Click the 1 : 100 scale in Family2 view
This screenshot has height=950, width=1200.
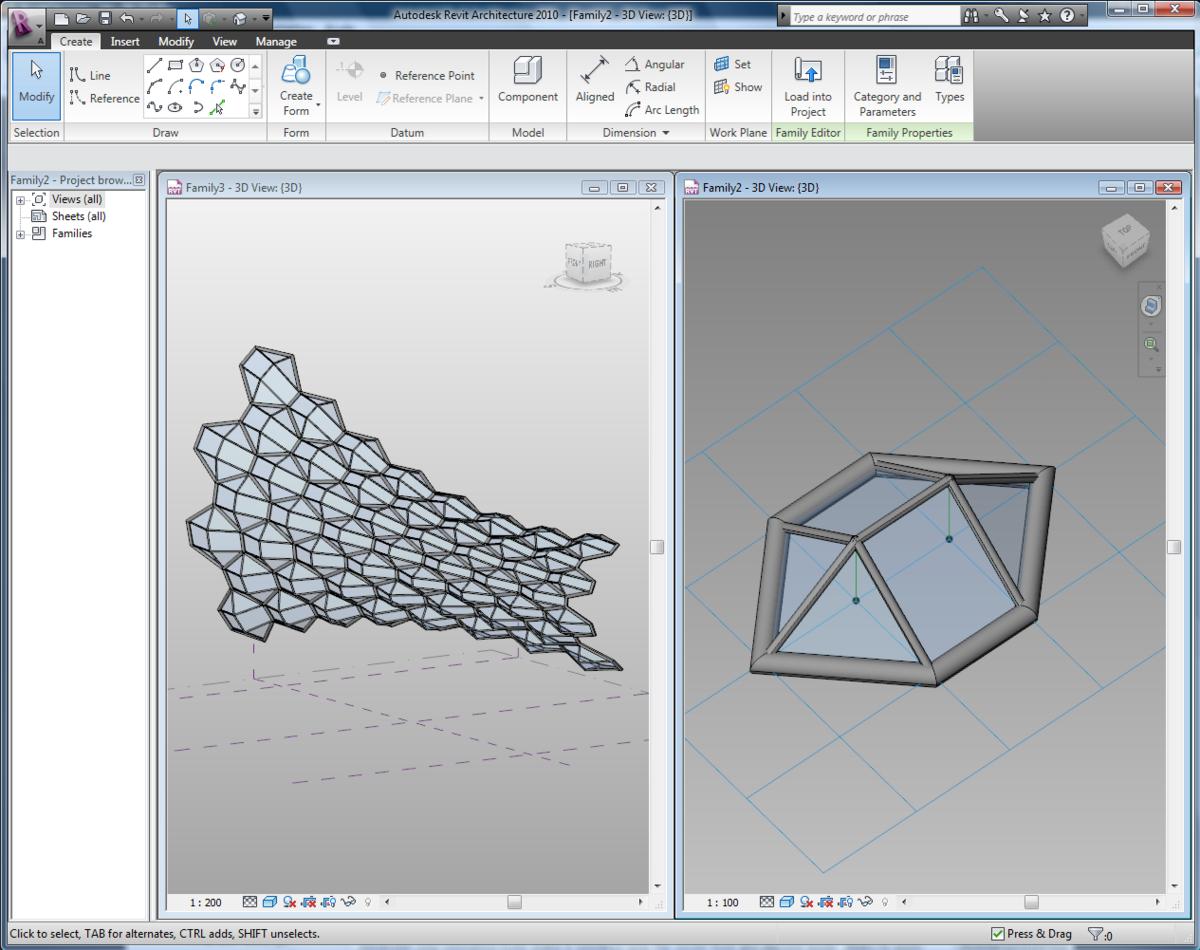[x=722, y=902]
